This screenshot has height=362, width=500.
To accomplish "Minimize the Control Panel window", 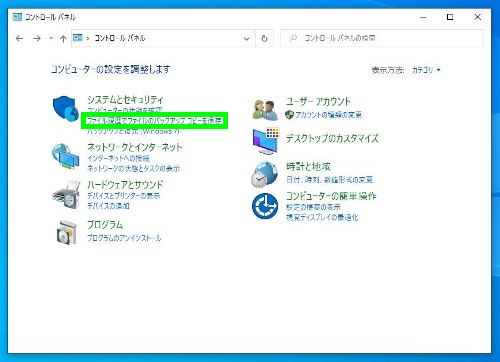I will point(423,17).
